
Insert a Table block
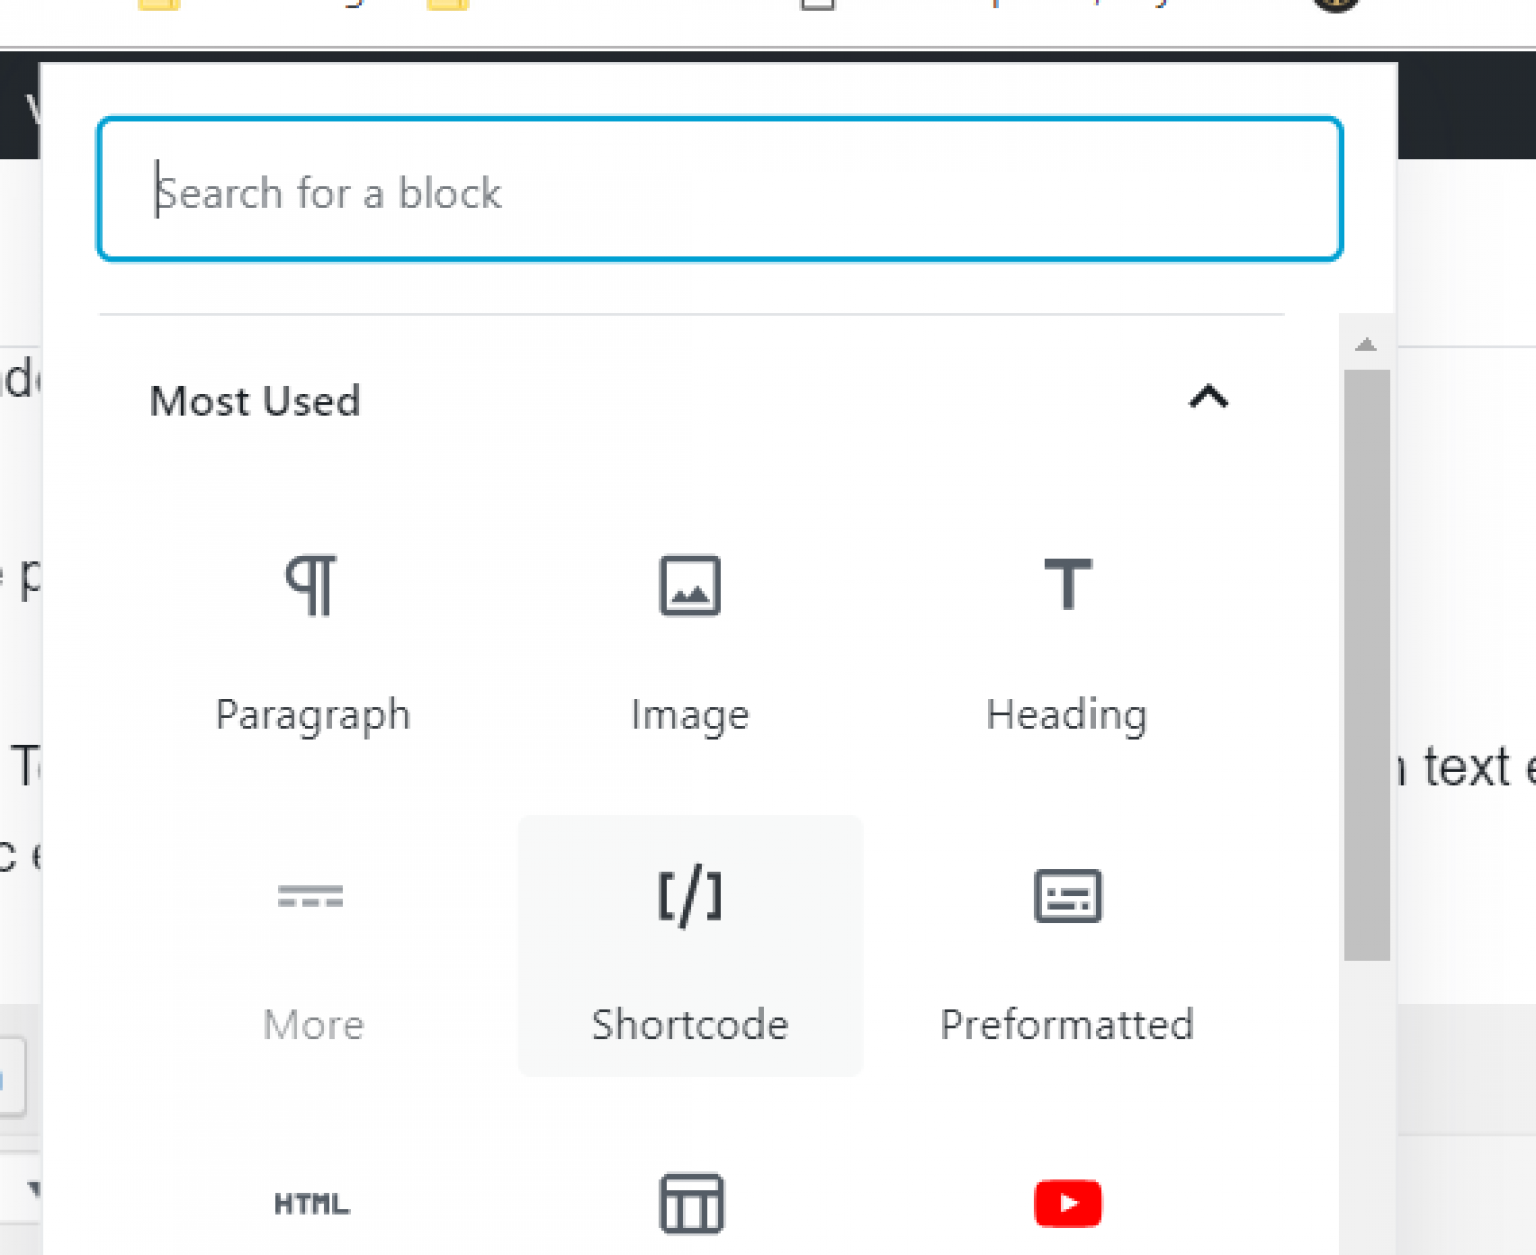pos(689,1203)
